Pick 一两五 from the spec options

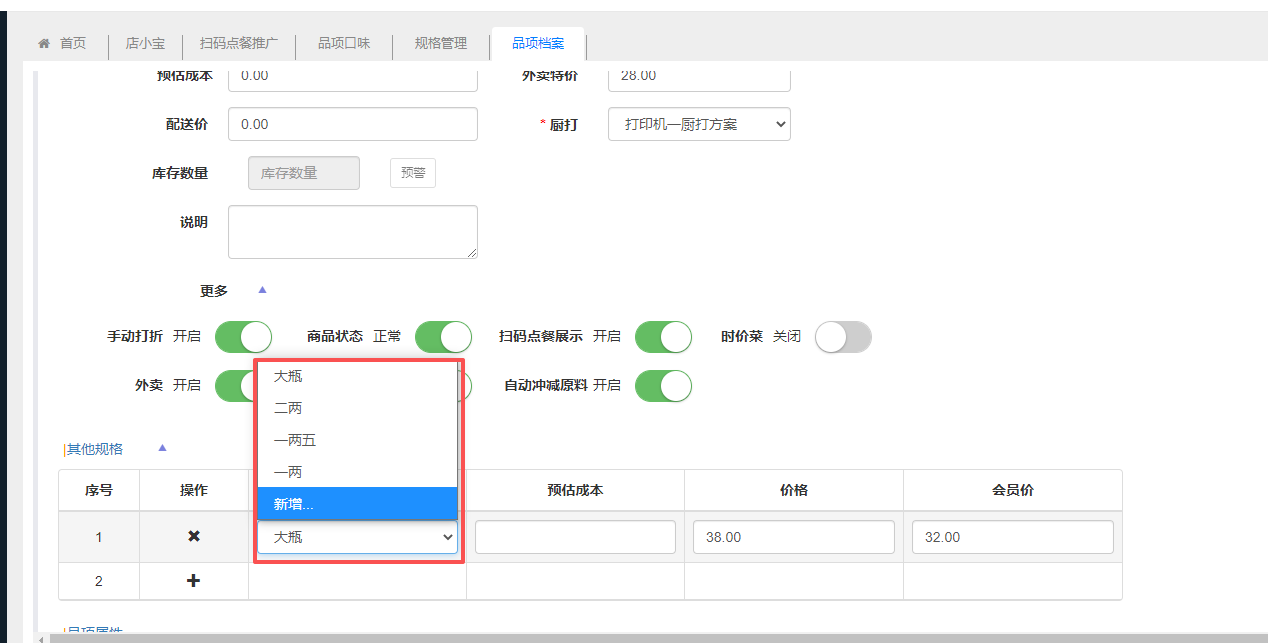coord(357,440)
